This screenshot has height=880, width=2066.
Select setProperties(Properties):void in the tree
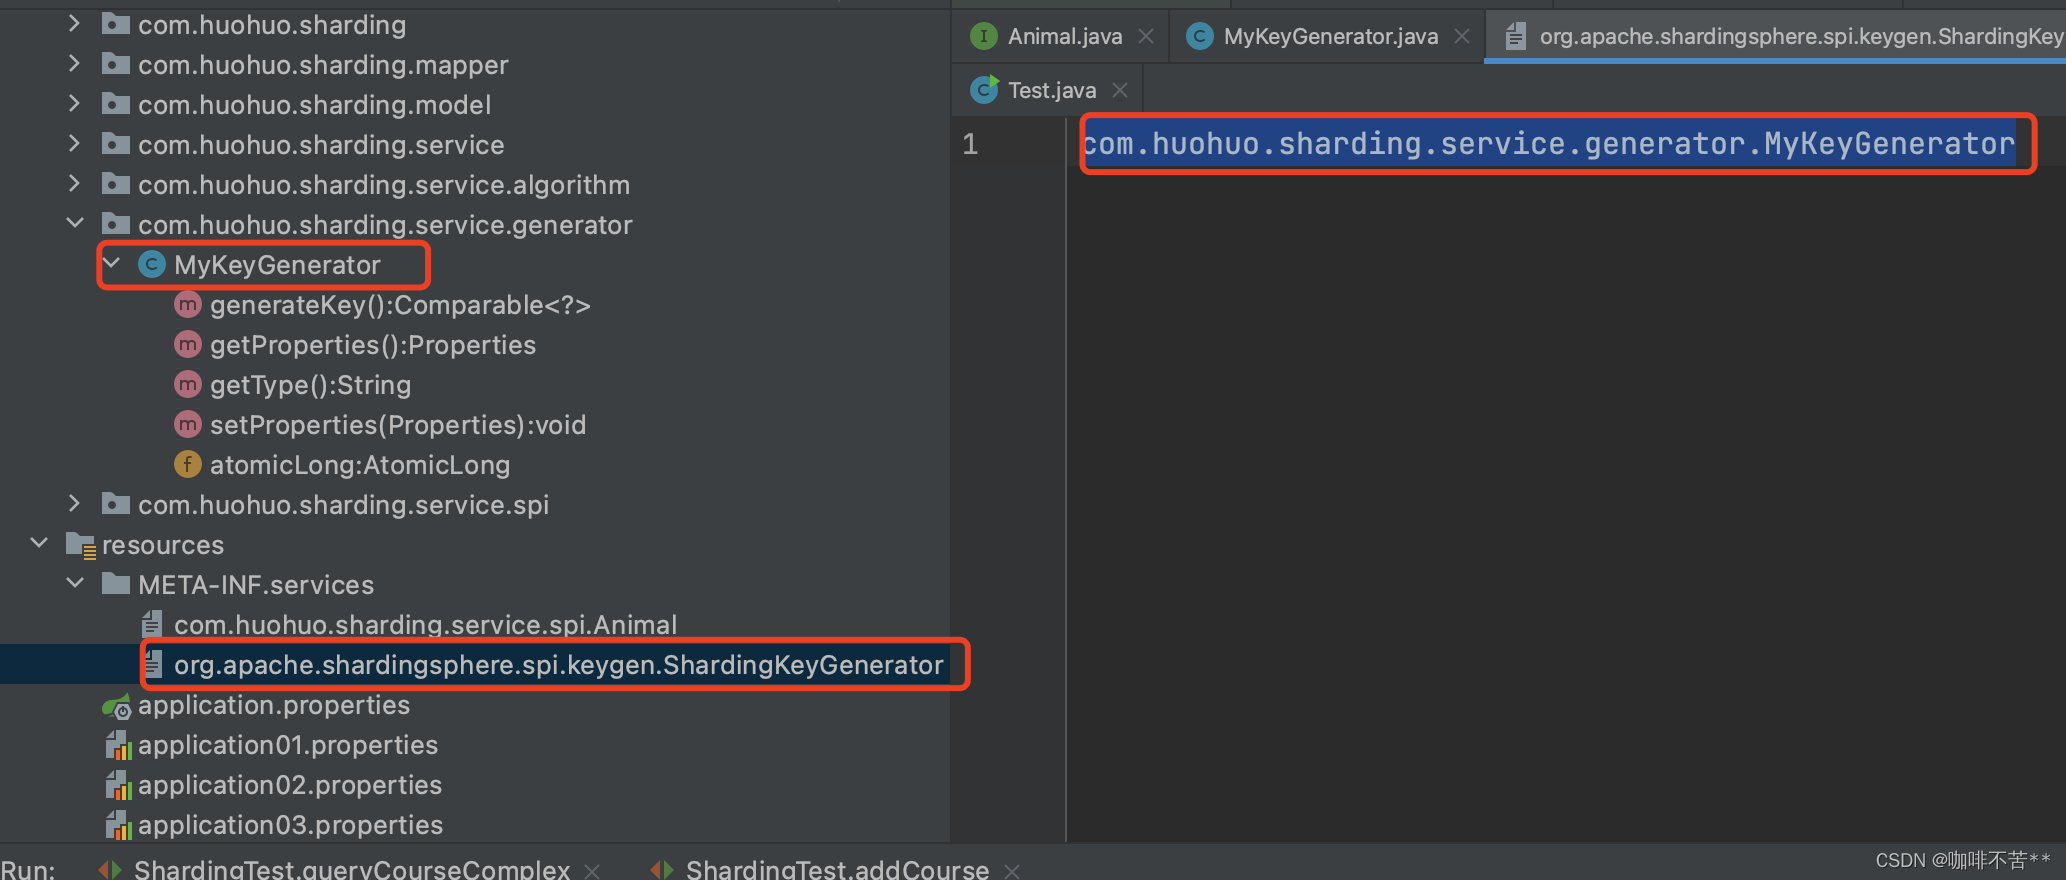click(x=398, y=425)
